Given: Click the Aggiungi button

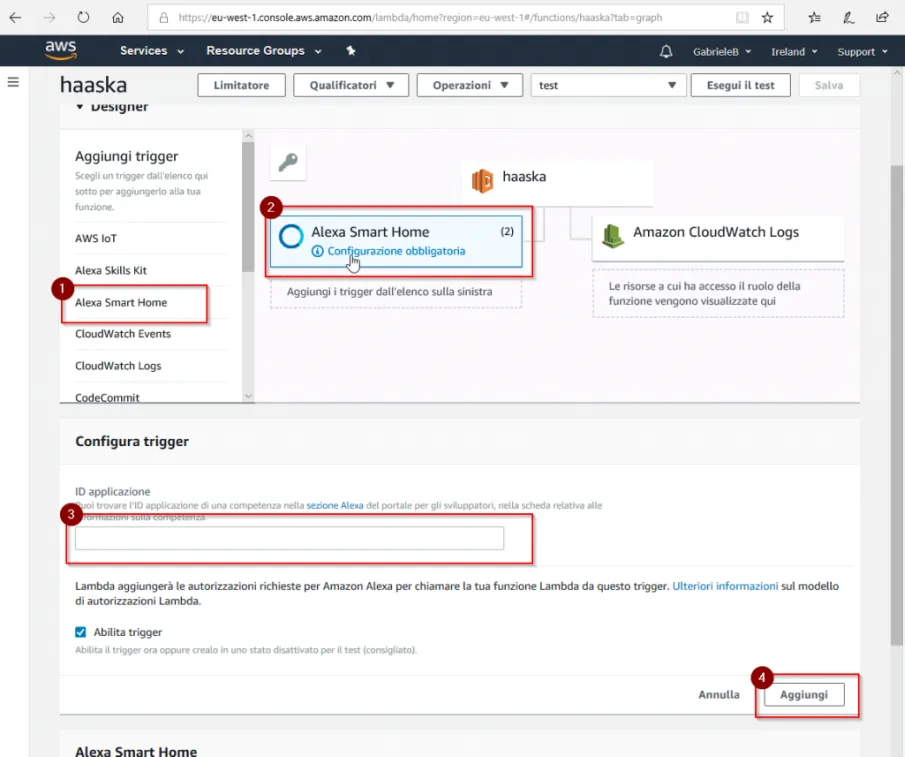Looking at the screenshot, I should point(804,695).
